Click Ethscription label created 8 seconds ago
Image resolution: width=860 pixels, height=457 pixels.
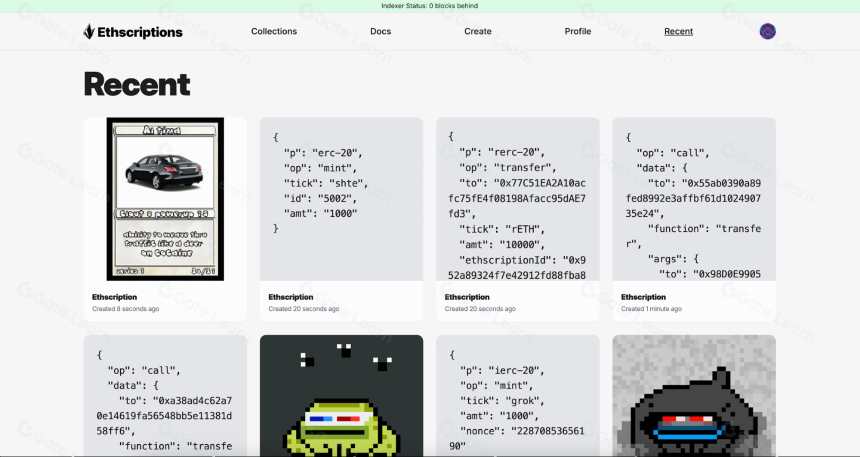coord(115,297)
